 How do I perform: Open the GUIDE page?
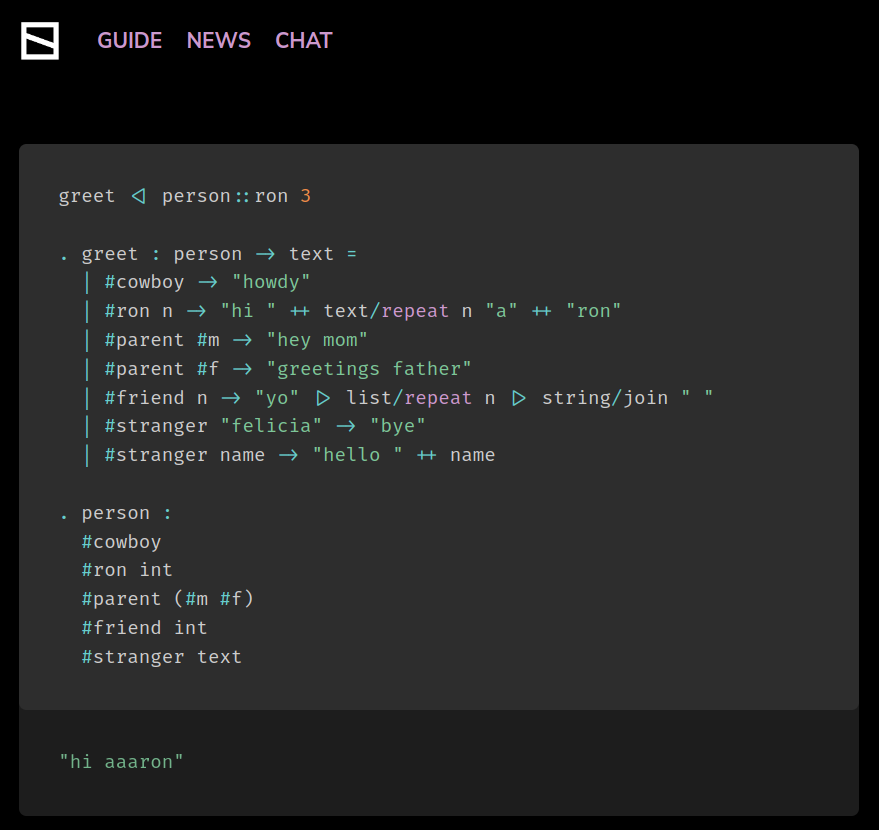pyautogui.click(x=129, y=40)
